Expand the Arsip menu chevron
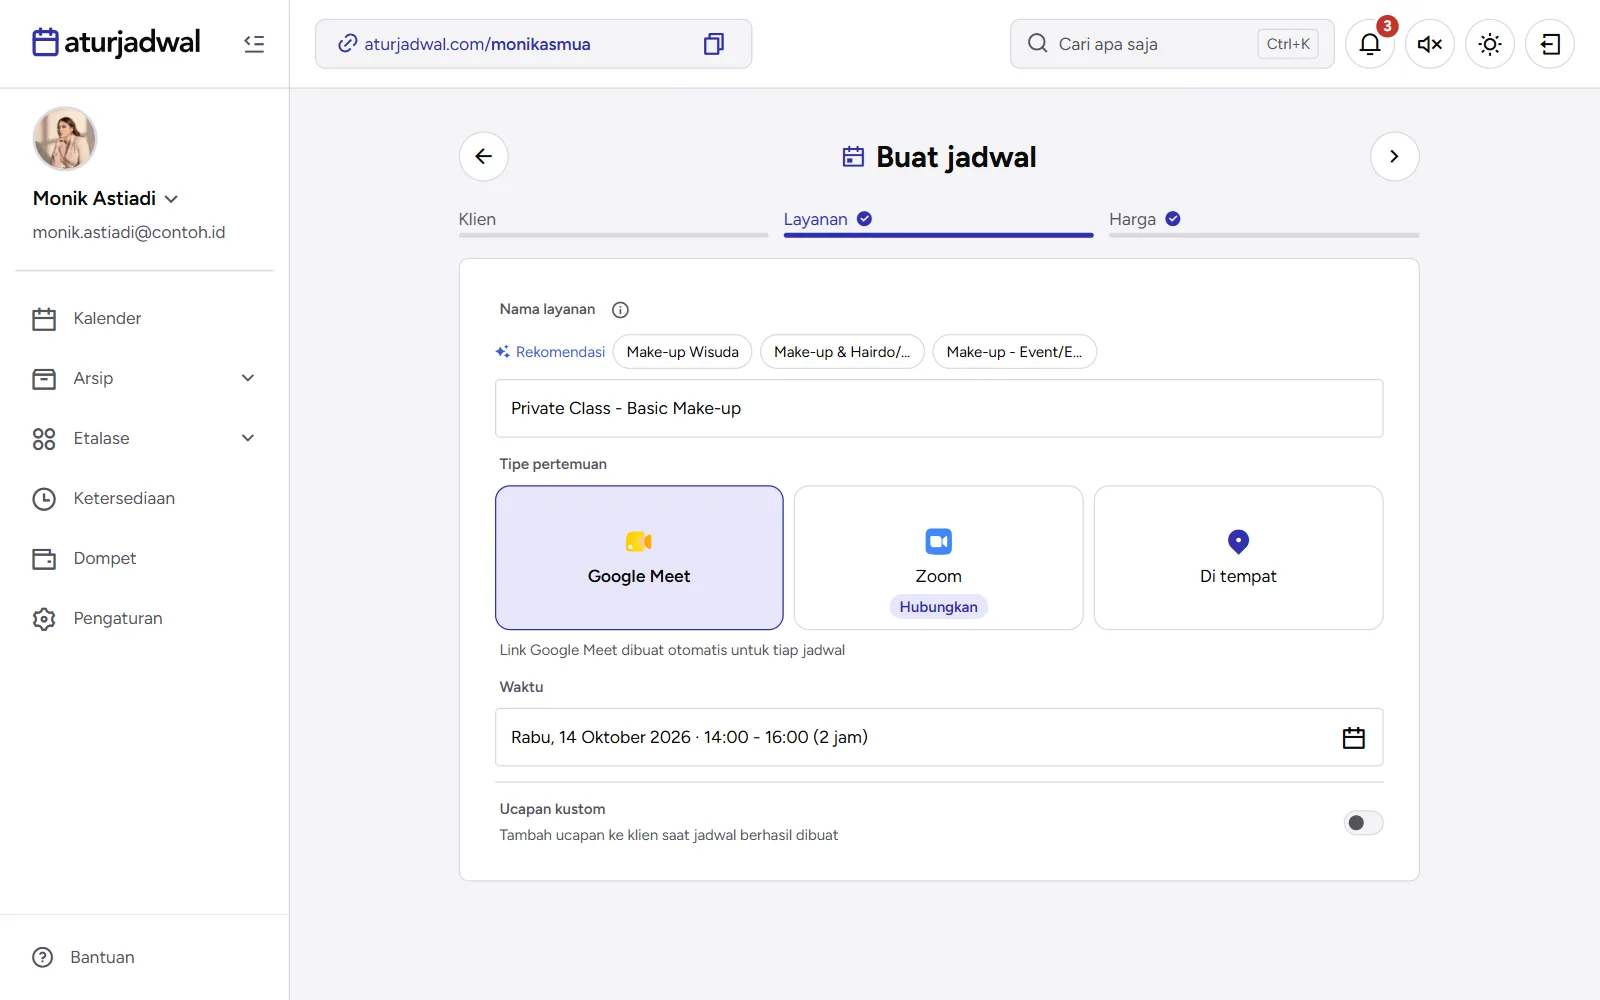The height and width of the screenshot is (1000, 1600). pos(248,378)
